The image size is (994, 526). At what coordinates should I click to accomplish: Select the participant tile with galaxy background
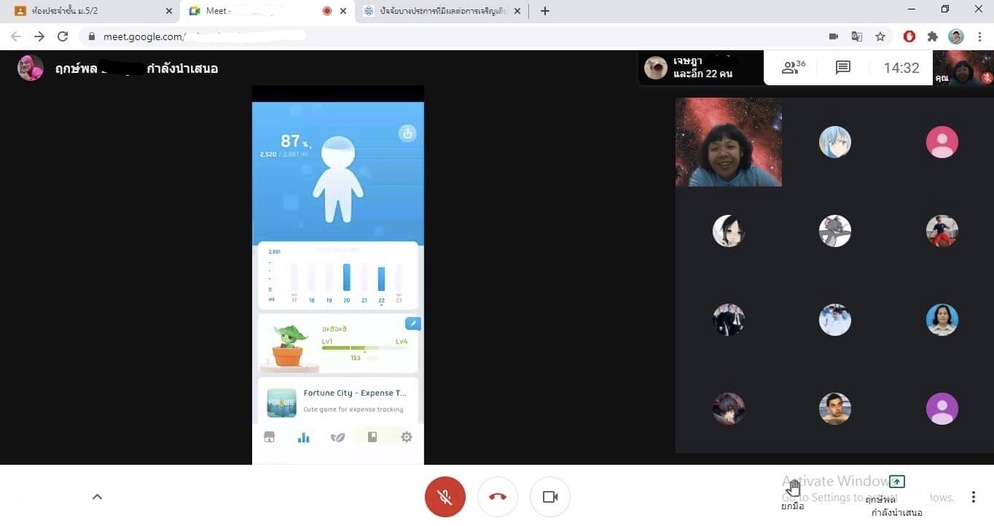point(728,142)
